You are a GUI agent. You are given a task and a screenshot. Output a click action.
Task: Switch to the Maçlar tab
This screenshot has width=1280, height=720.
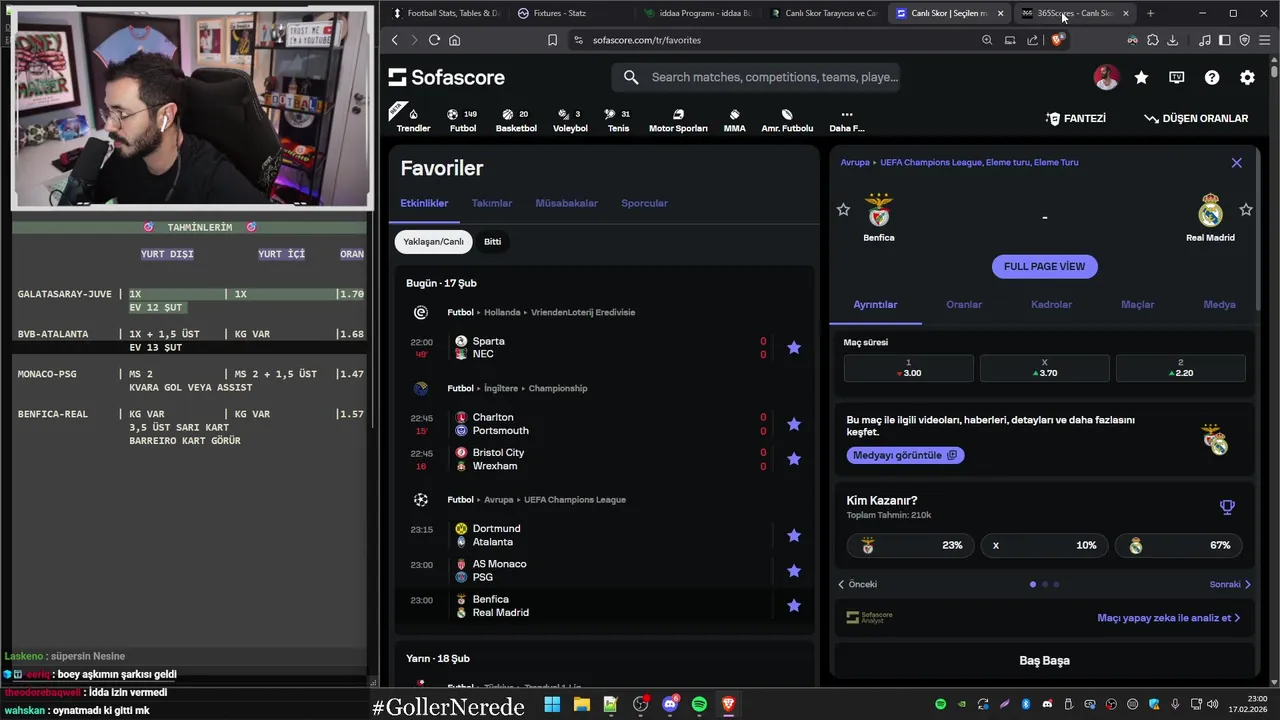pos(1137,304)
